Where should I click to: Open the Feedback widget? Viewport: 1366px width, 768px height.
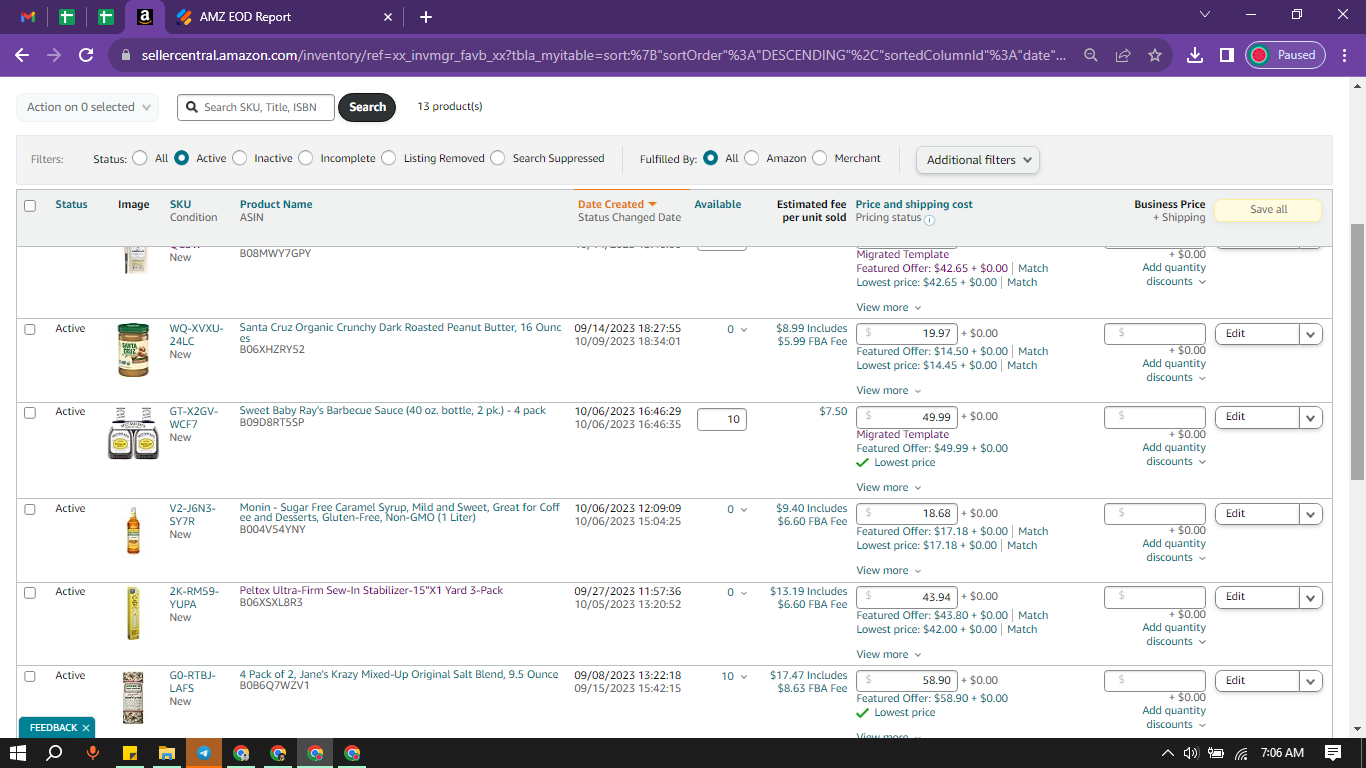[x=53, y=728]
